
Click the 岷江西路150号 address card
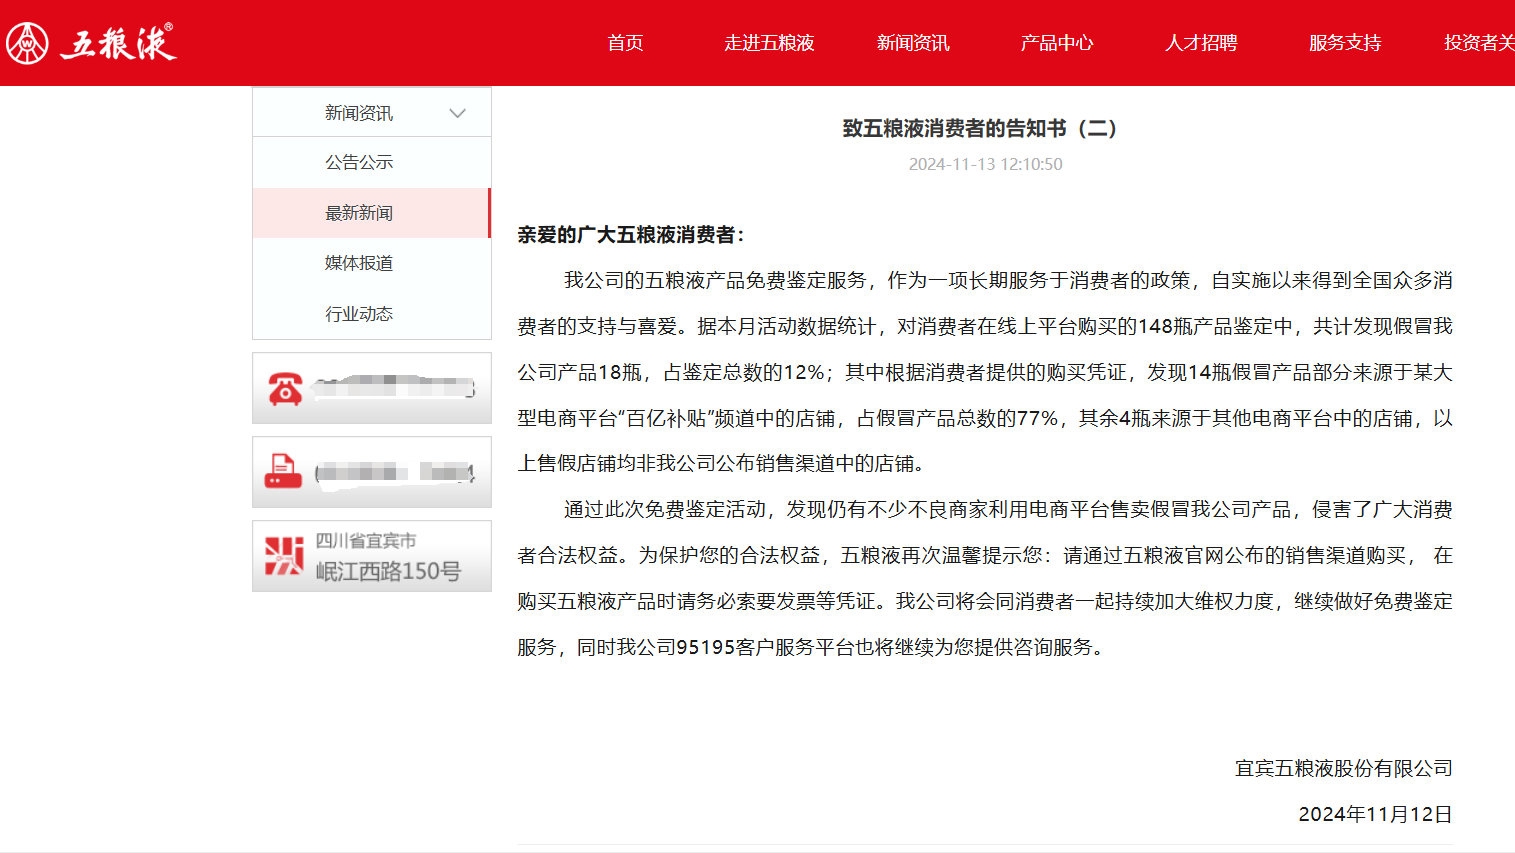tap(388, 571)
